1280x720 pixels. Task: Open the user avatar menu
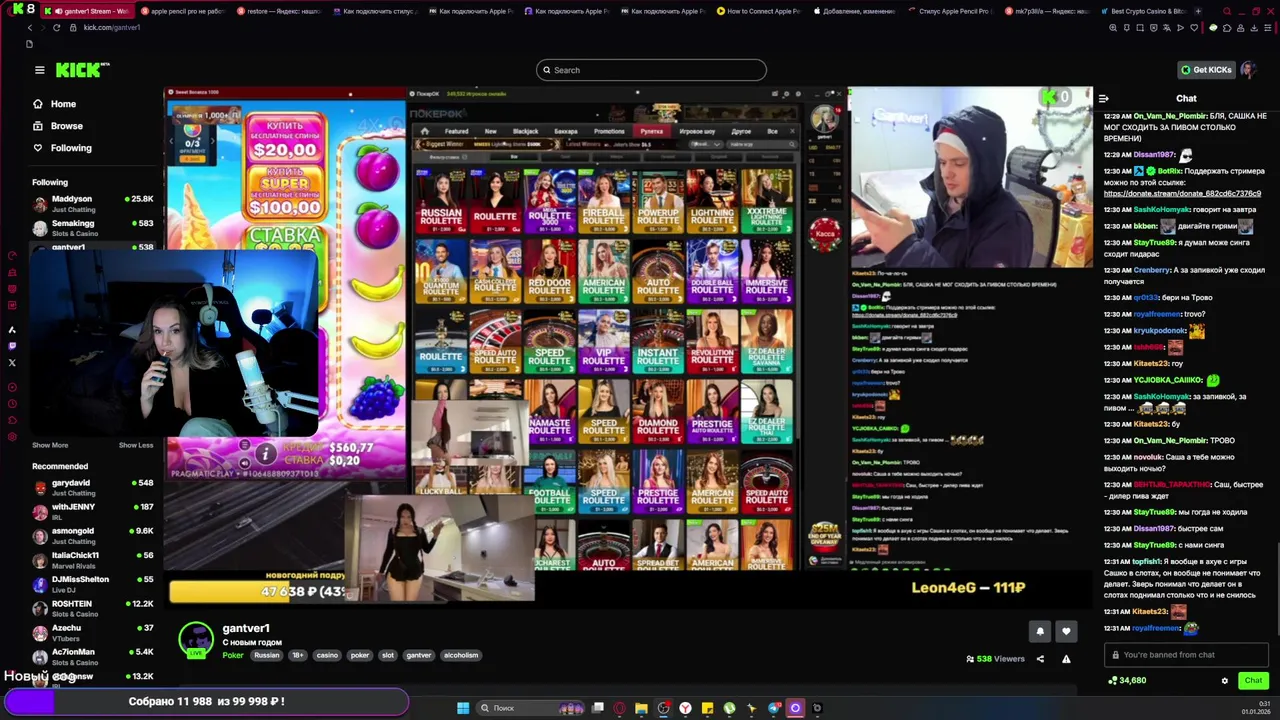pyautogui.click(x=1248, y=70)
